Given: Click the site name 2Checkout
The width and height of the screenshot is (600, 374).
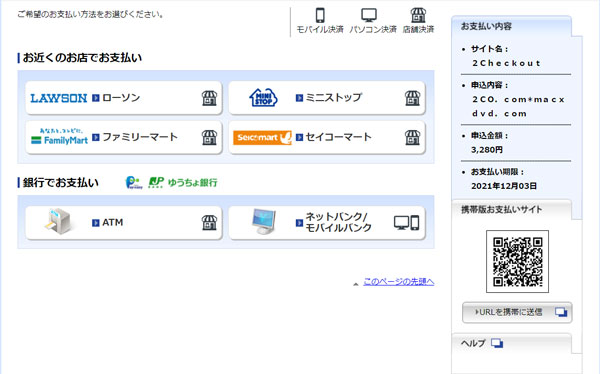Looking at the screenshot, I should (506, 63).
